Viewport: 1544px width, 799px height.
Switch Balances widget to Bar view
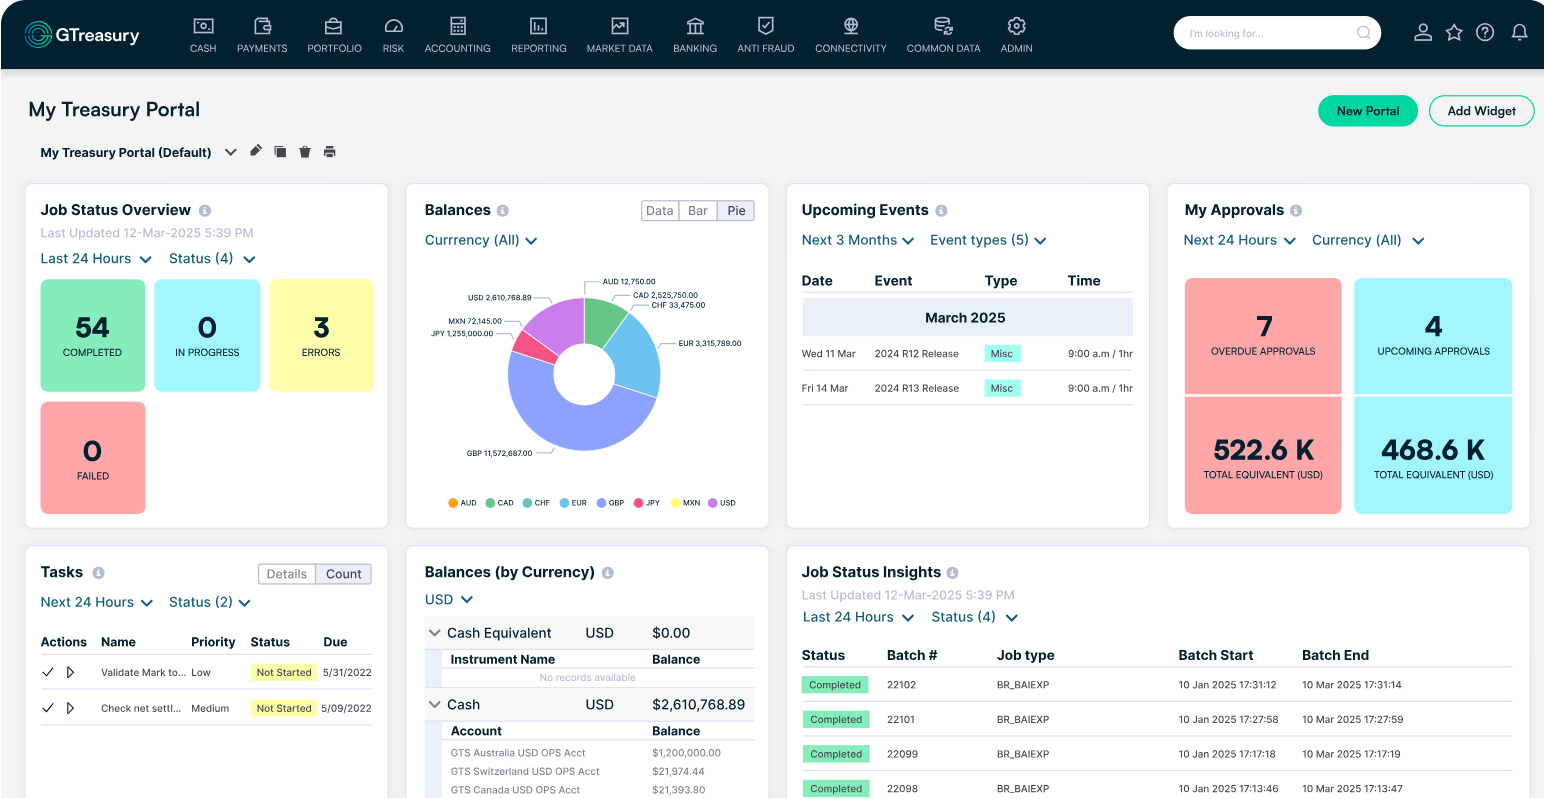[x=698, y=211]
